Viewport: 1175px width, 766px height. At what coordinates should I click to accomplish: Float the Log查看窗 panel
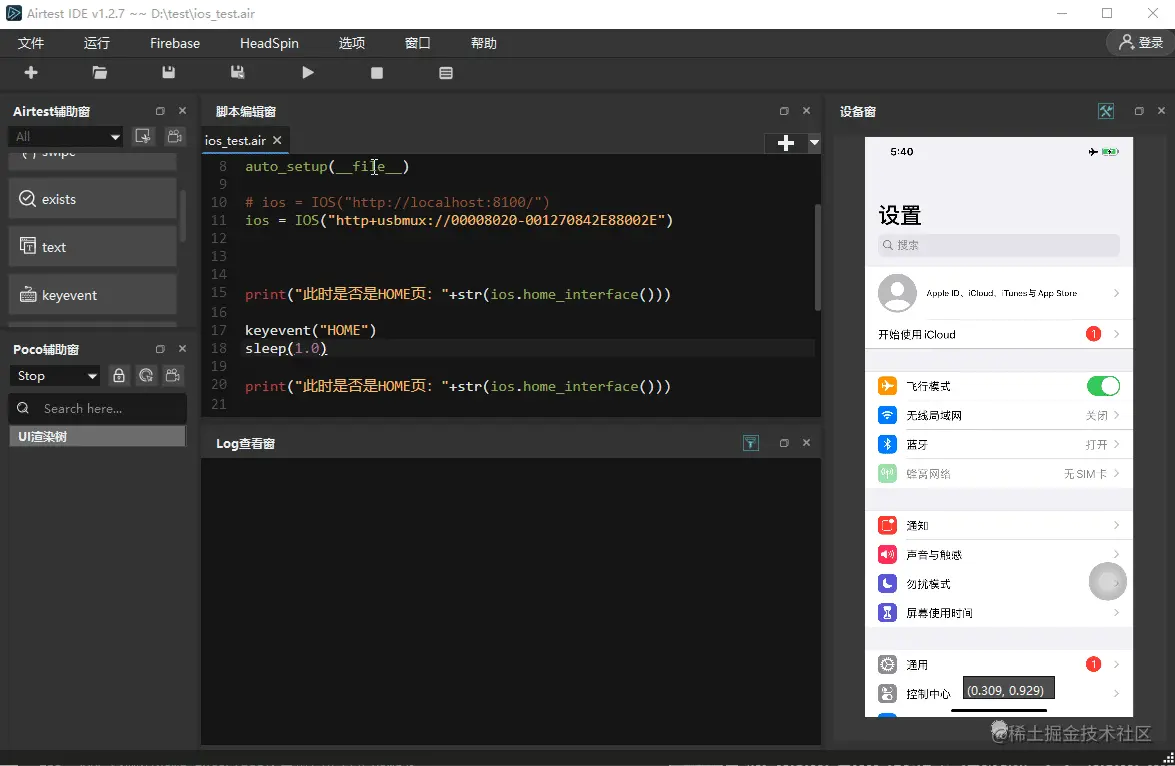click(784, 443)
